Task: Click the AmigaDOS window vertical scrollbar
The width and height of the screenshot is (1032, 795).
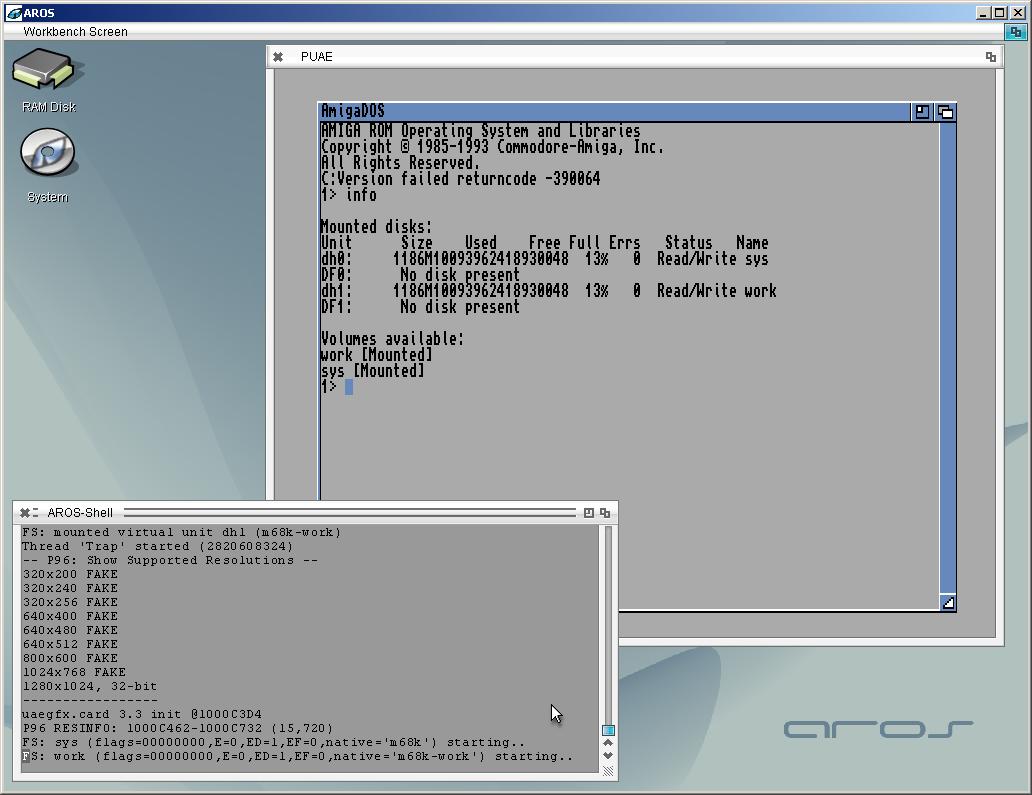Action: click(948, 359)
